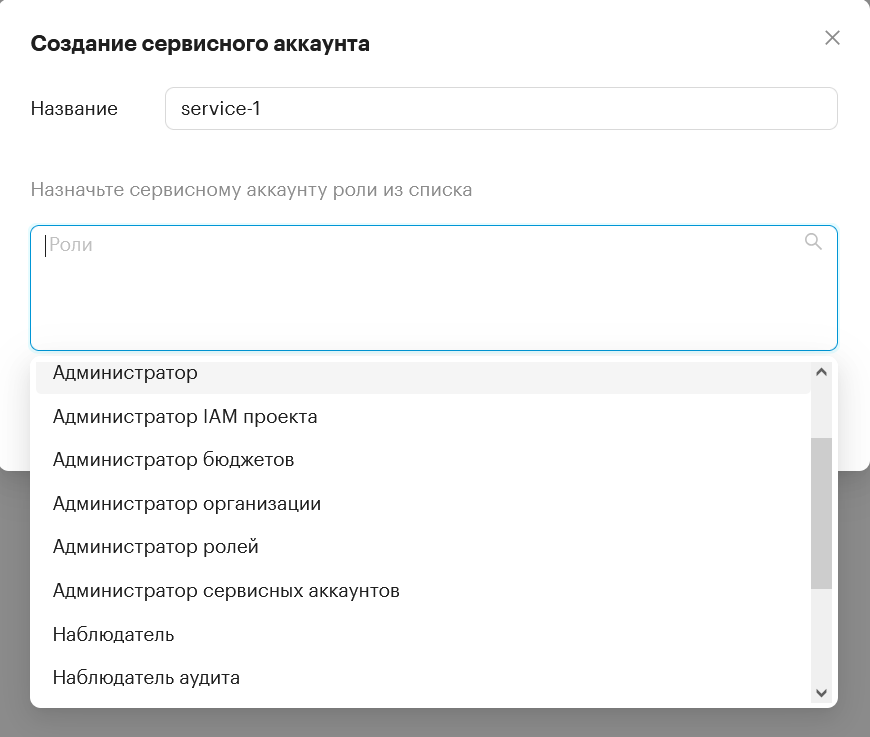Click the search magnifier icon in Роли field

(813, 241)
